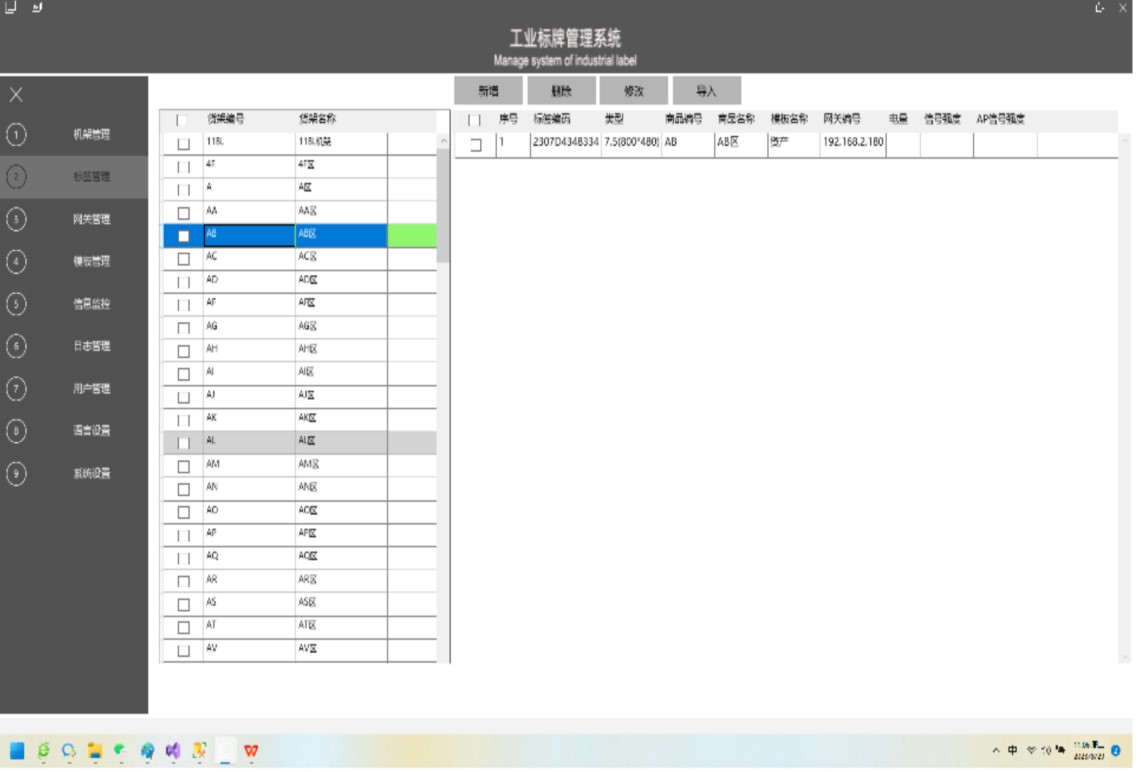1141x772 pixels.
Task: Open circled number 6 日志管理 icon
Action: [x=16, y=346]
